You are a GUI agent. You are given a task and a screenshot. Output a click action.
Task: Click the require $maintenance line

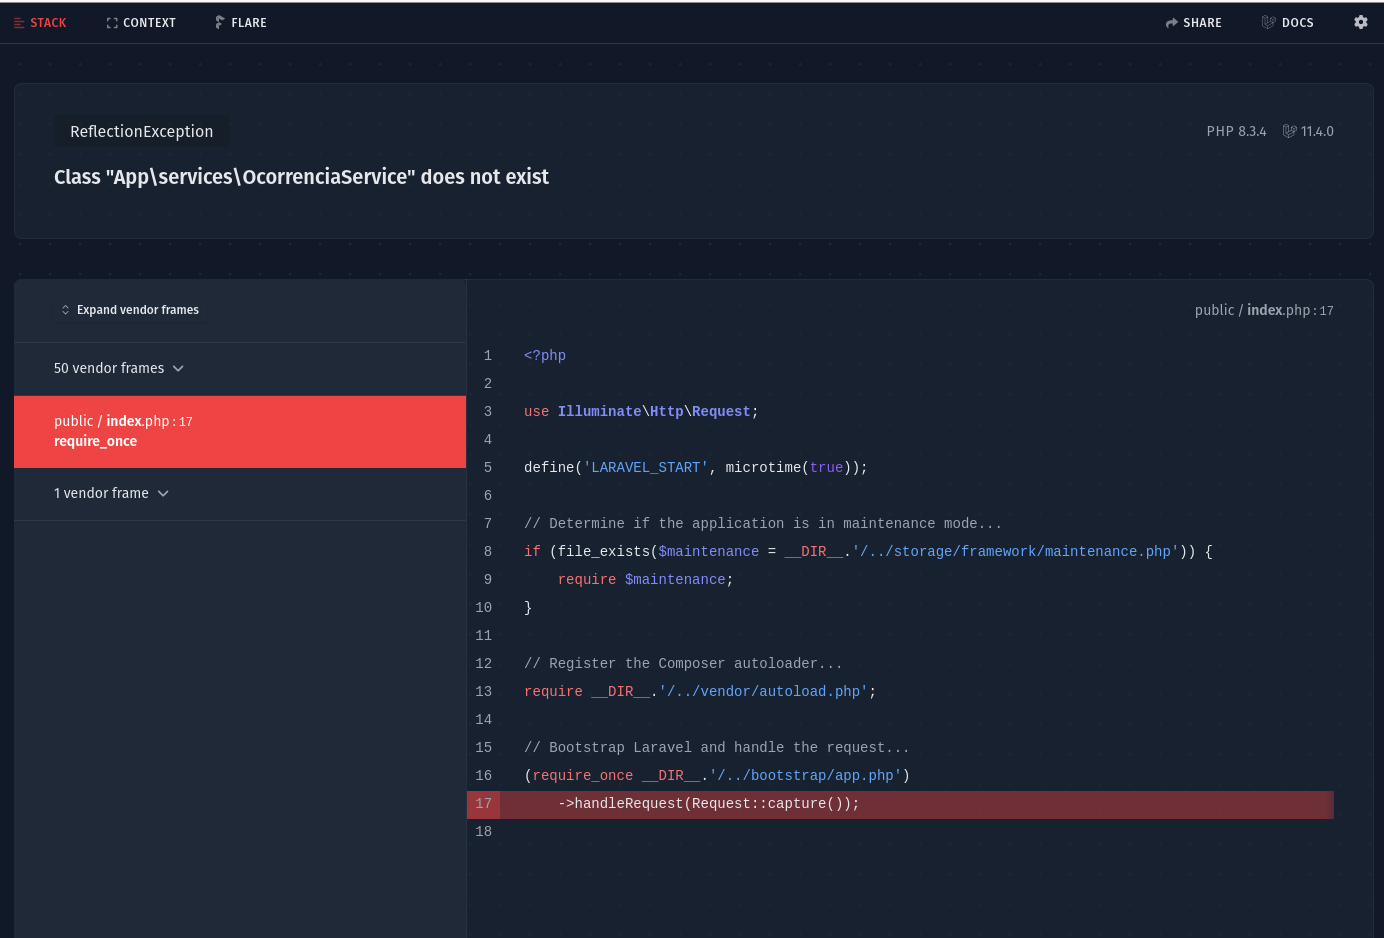point(645,580)
